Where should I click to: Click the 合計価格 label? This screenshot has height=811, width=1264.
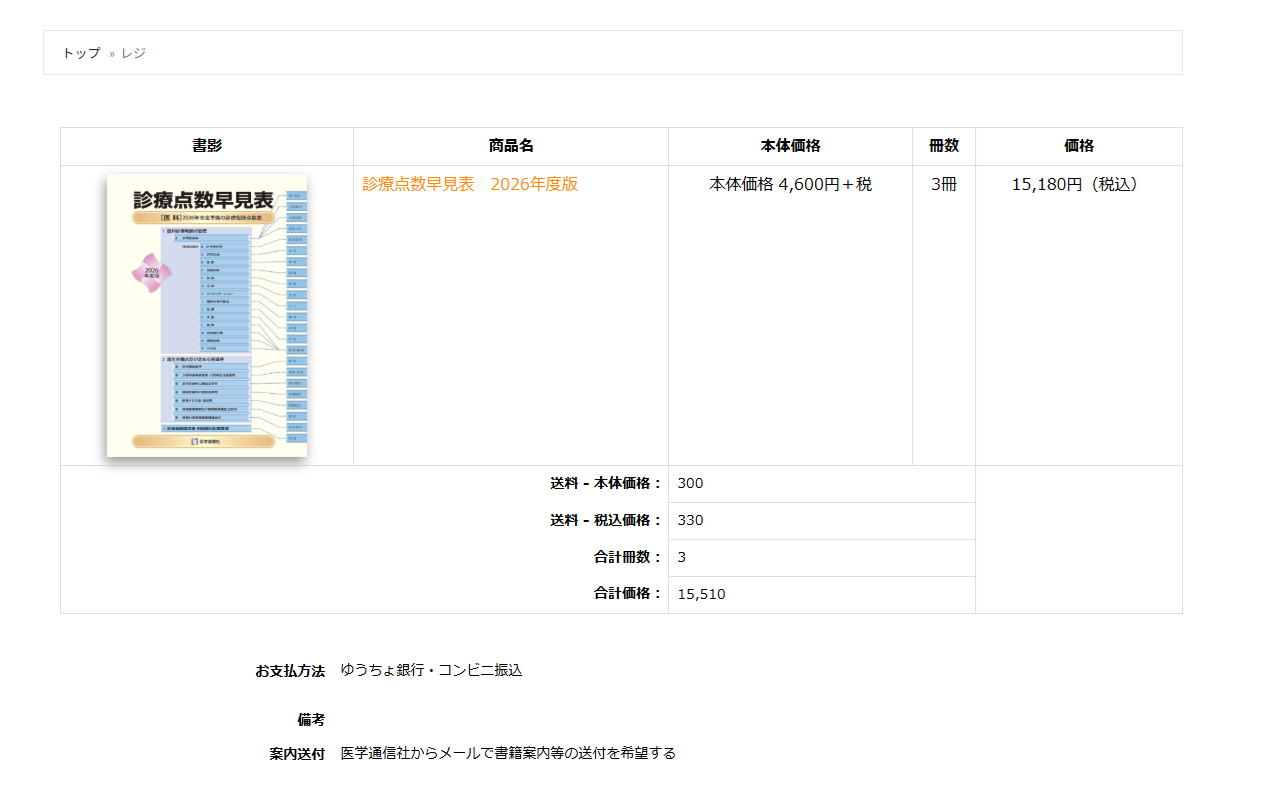(628, 595)
